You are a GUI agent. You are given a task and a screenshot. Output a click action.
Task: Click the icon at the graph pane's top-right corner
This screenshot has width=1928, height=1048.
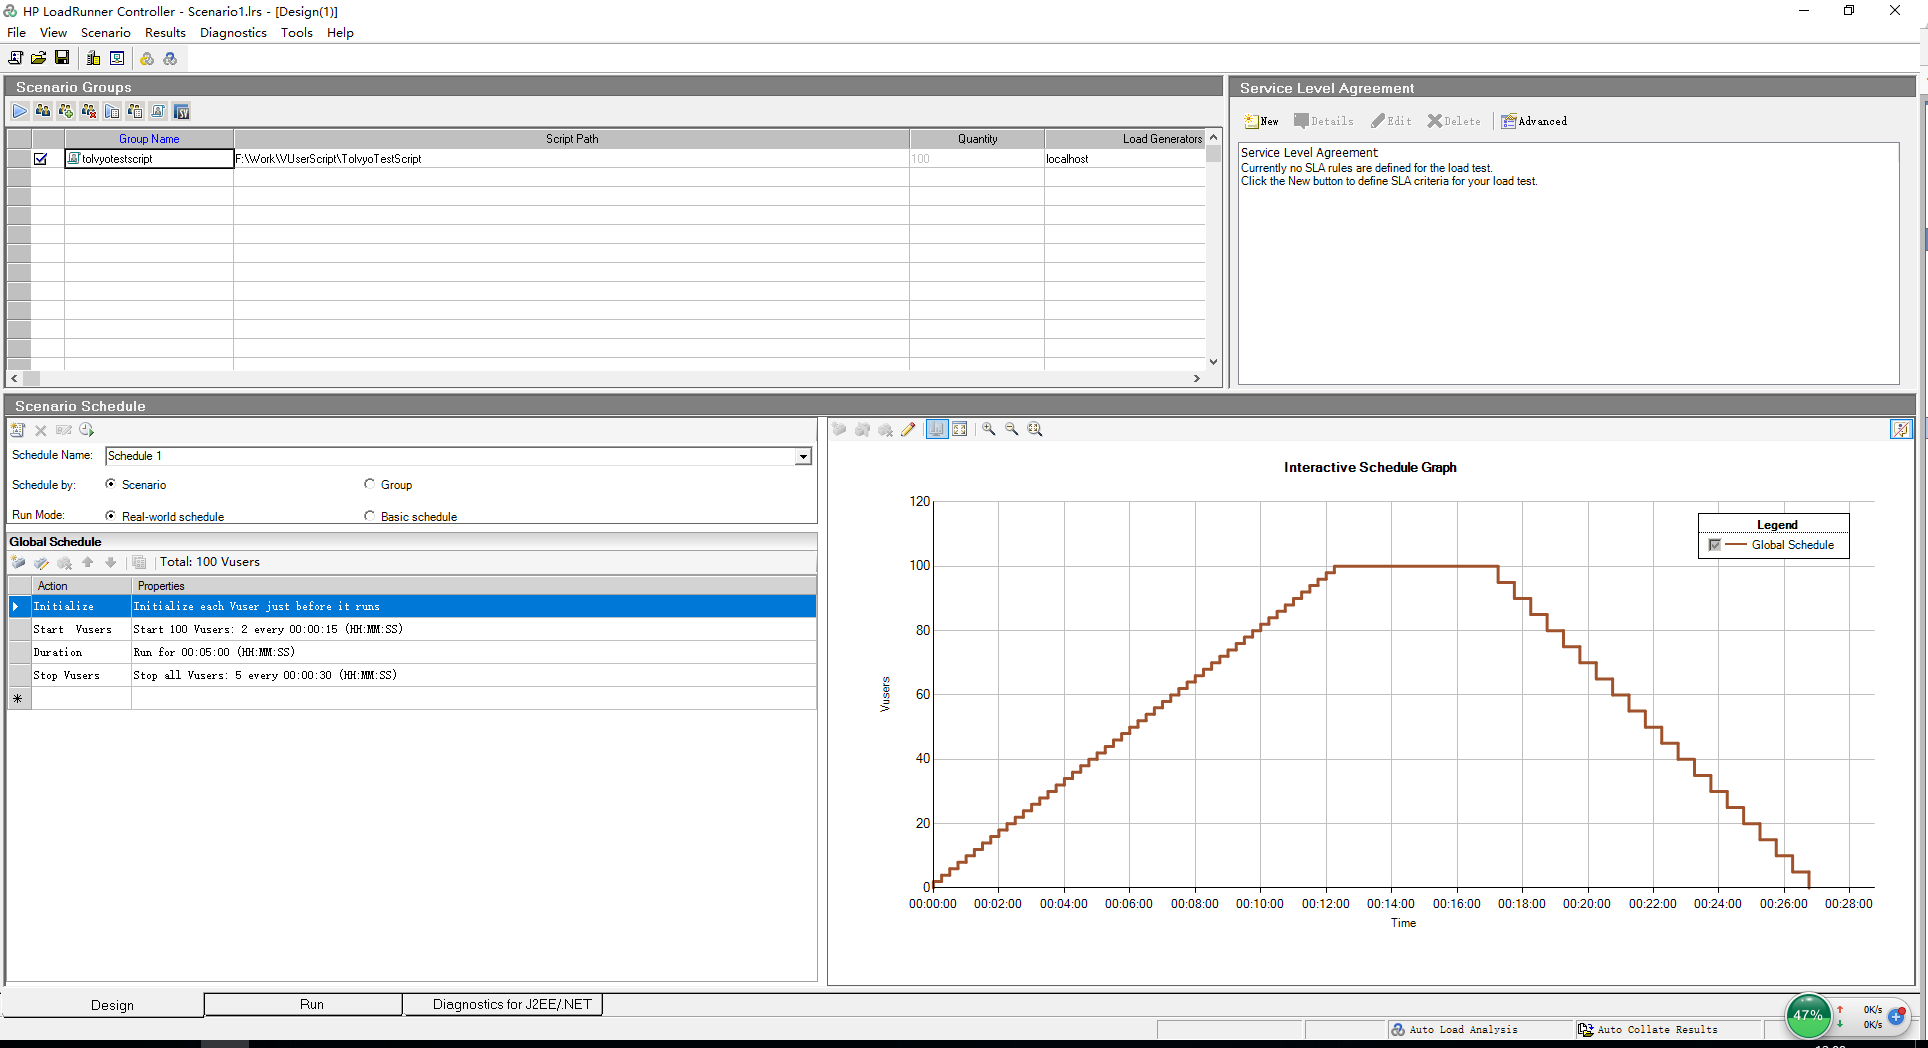coord(1901,429)
